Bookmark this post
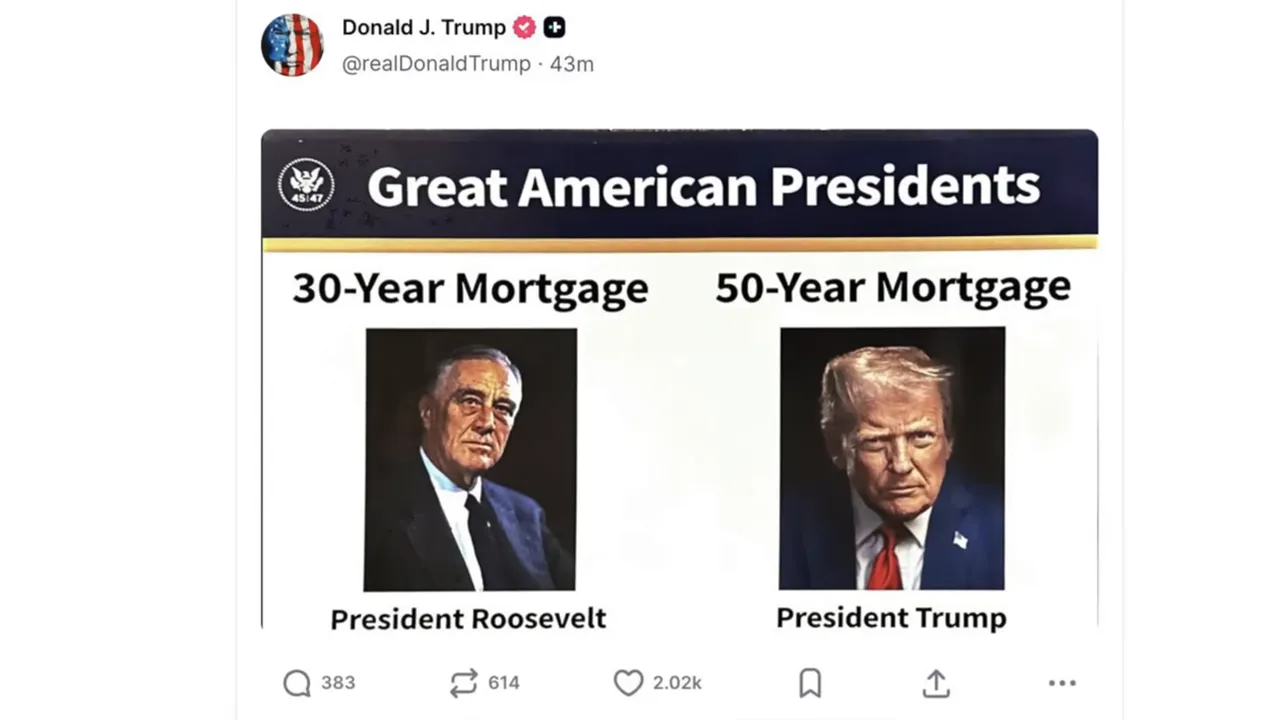This screenshot has width=1280, height=720. [x=810, y=683]
